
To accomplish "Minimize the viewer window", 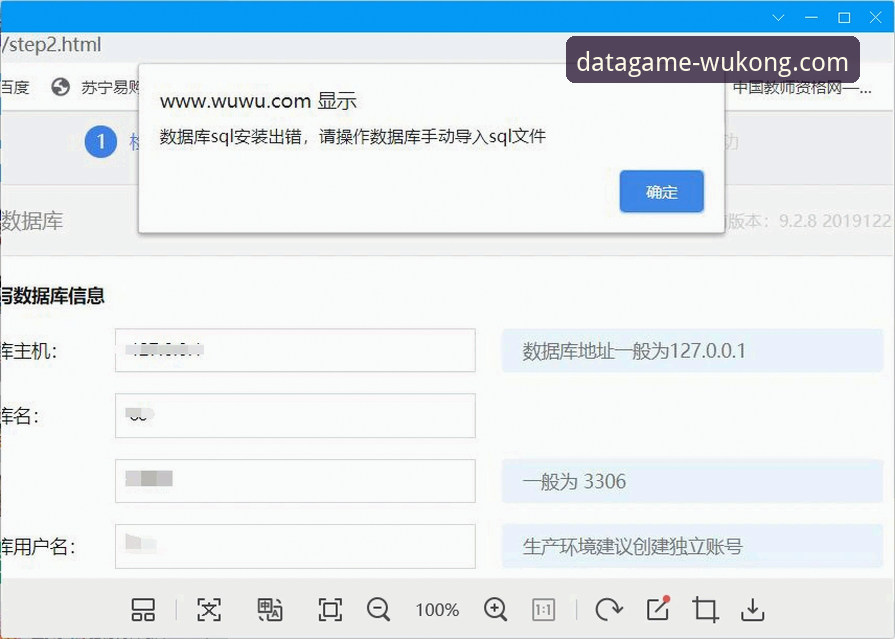I will click(811, 18).
